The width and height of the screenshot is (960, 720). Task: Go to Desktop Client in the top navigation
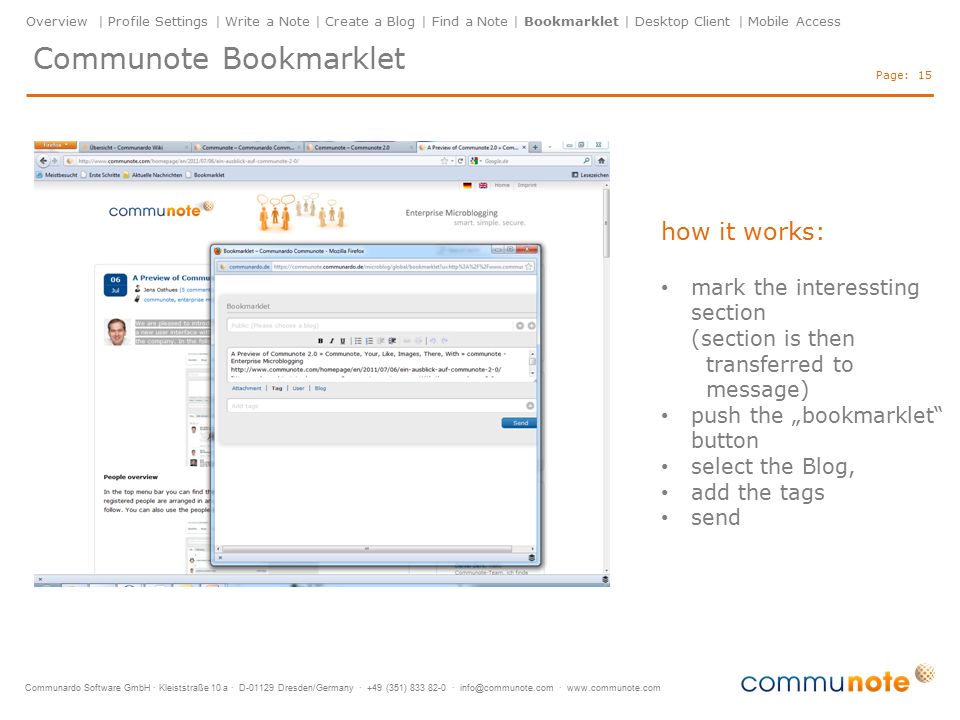point(682,21)
